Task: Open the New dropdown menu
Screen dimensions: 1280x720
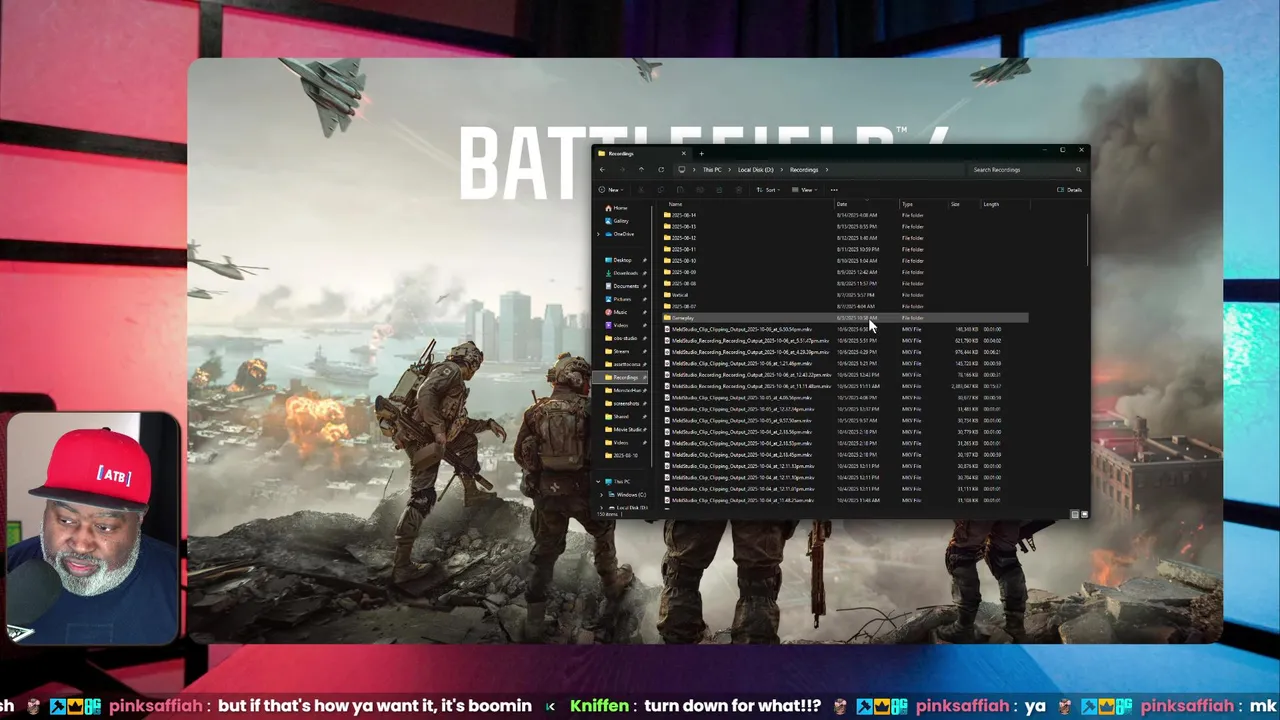Action: (614, 190)
